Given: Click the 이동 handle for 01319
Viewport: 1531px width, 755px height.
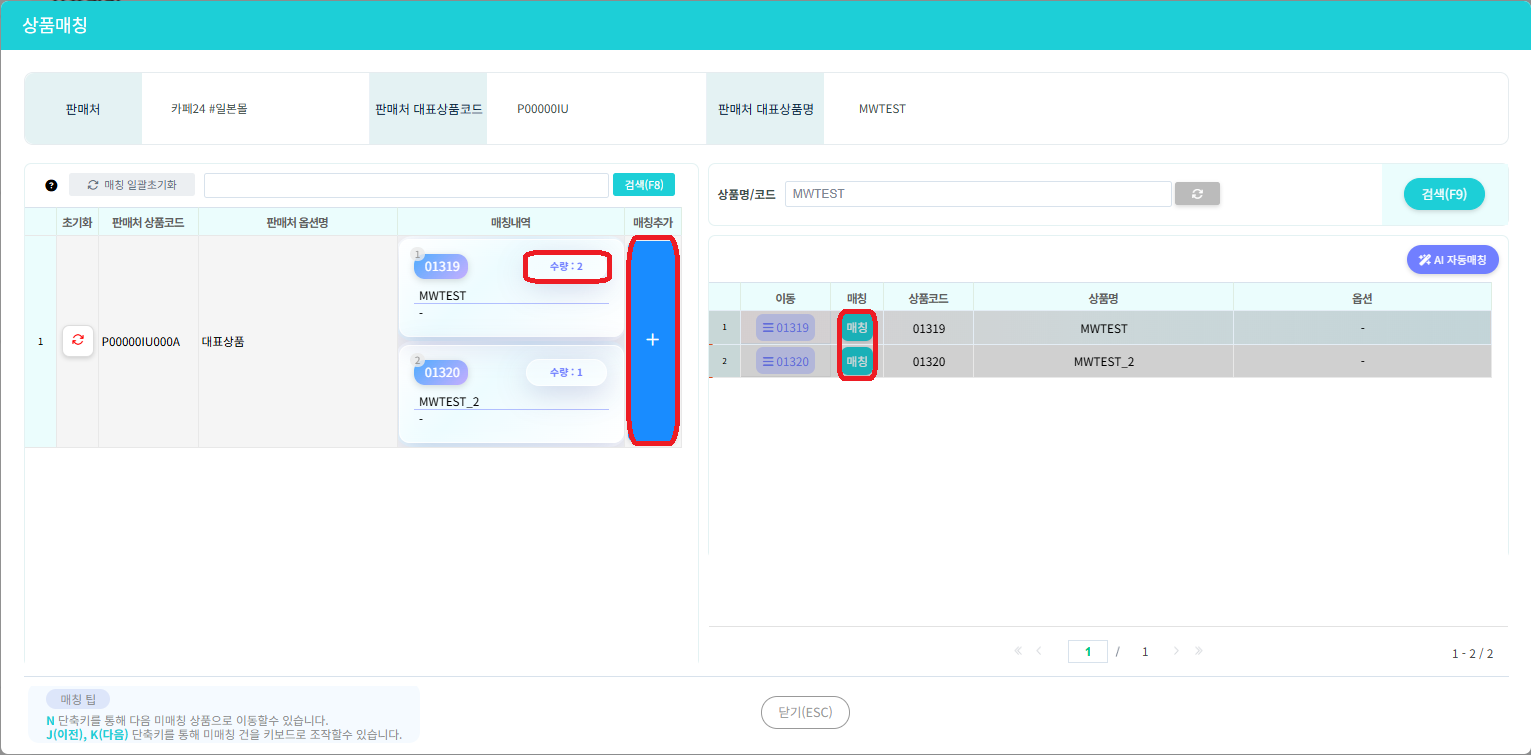Looking at the screenshot, I should 785,328.
